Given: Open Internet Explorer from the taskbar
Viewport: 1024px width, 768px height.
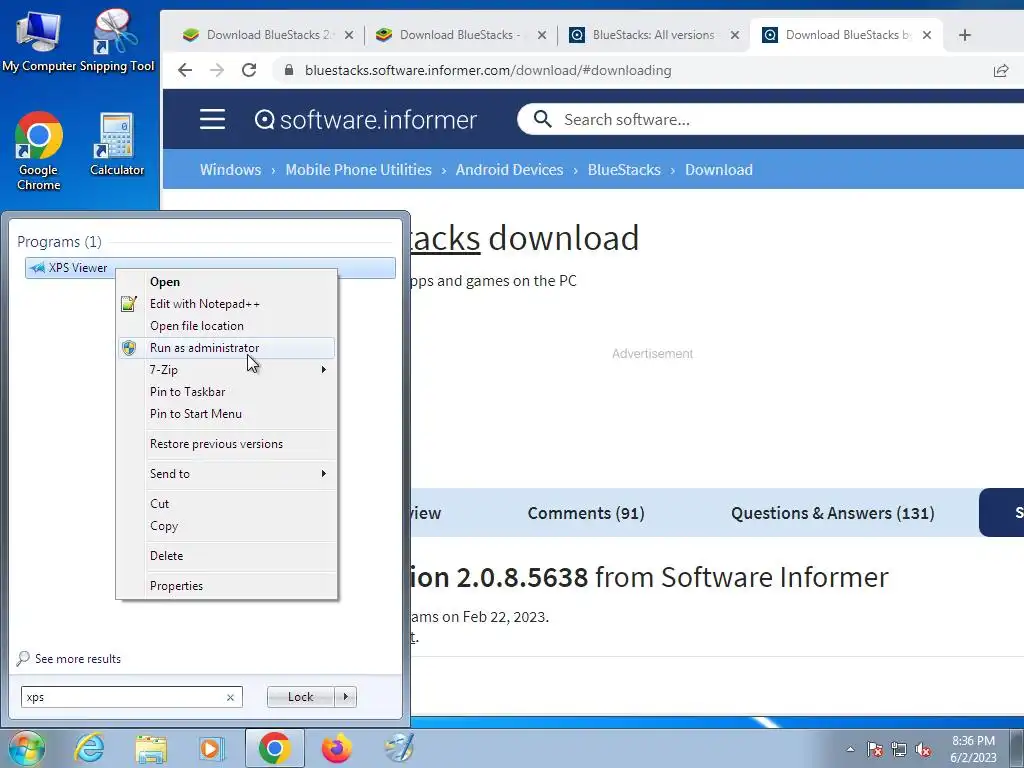Looking at the screenshot, I should 89,748.
